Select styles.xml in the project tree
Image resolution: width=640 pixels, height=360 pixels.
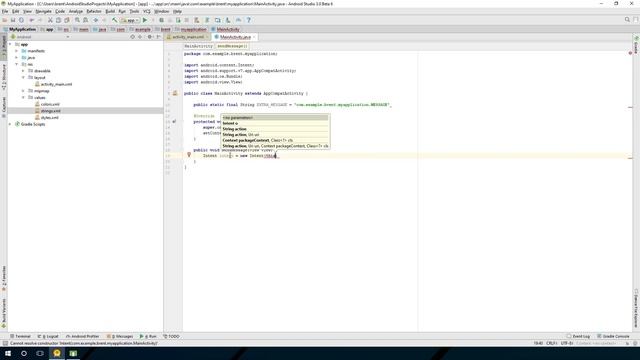(49, 118)
